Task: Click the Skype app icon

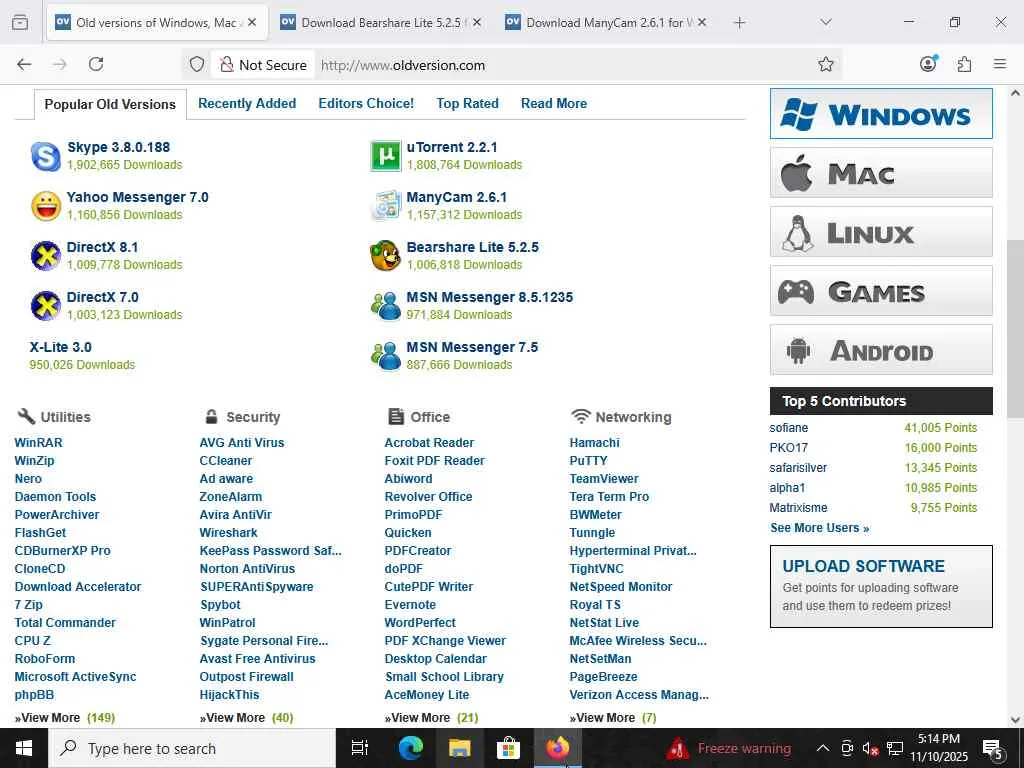Action: pyautogui.click(x=46, y=156)
